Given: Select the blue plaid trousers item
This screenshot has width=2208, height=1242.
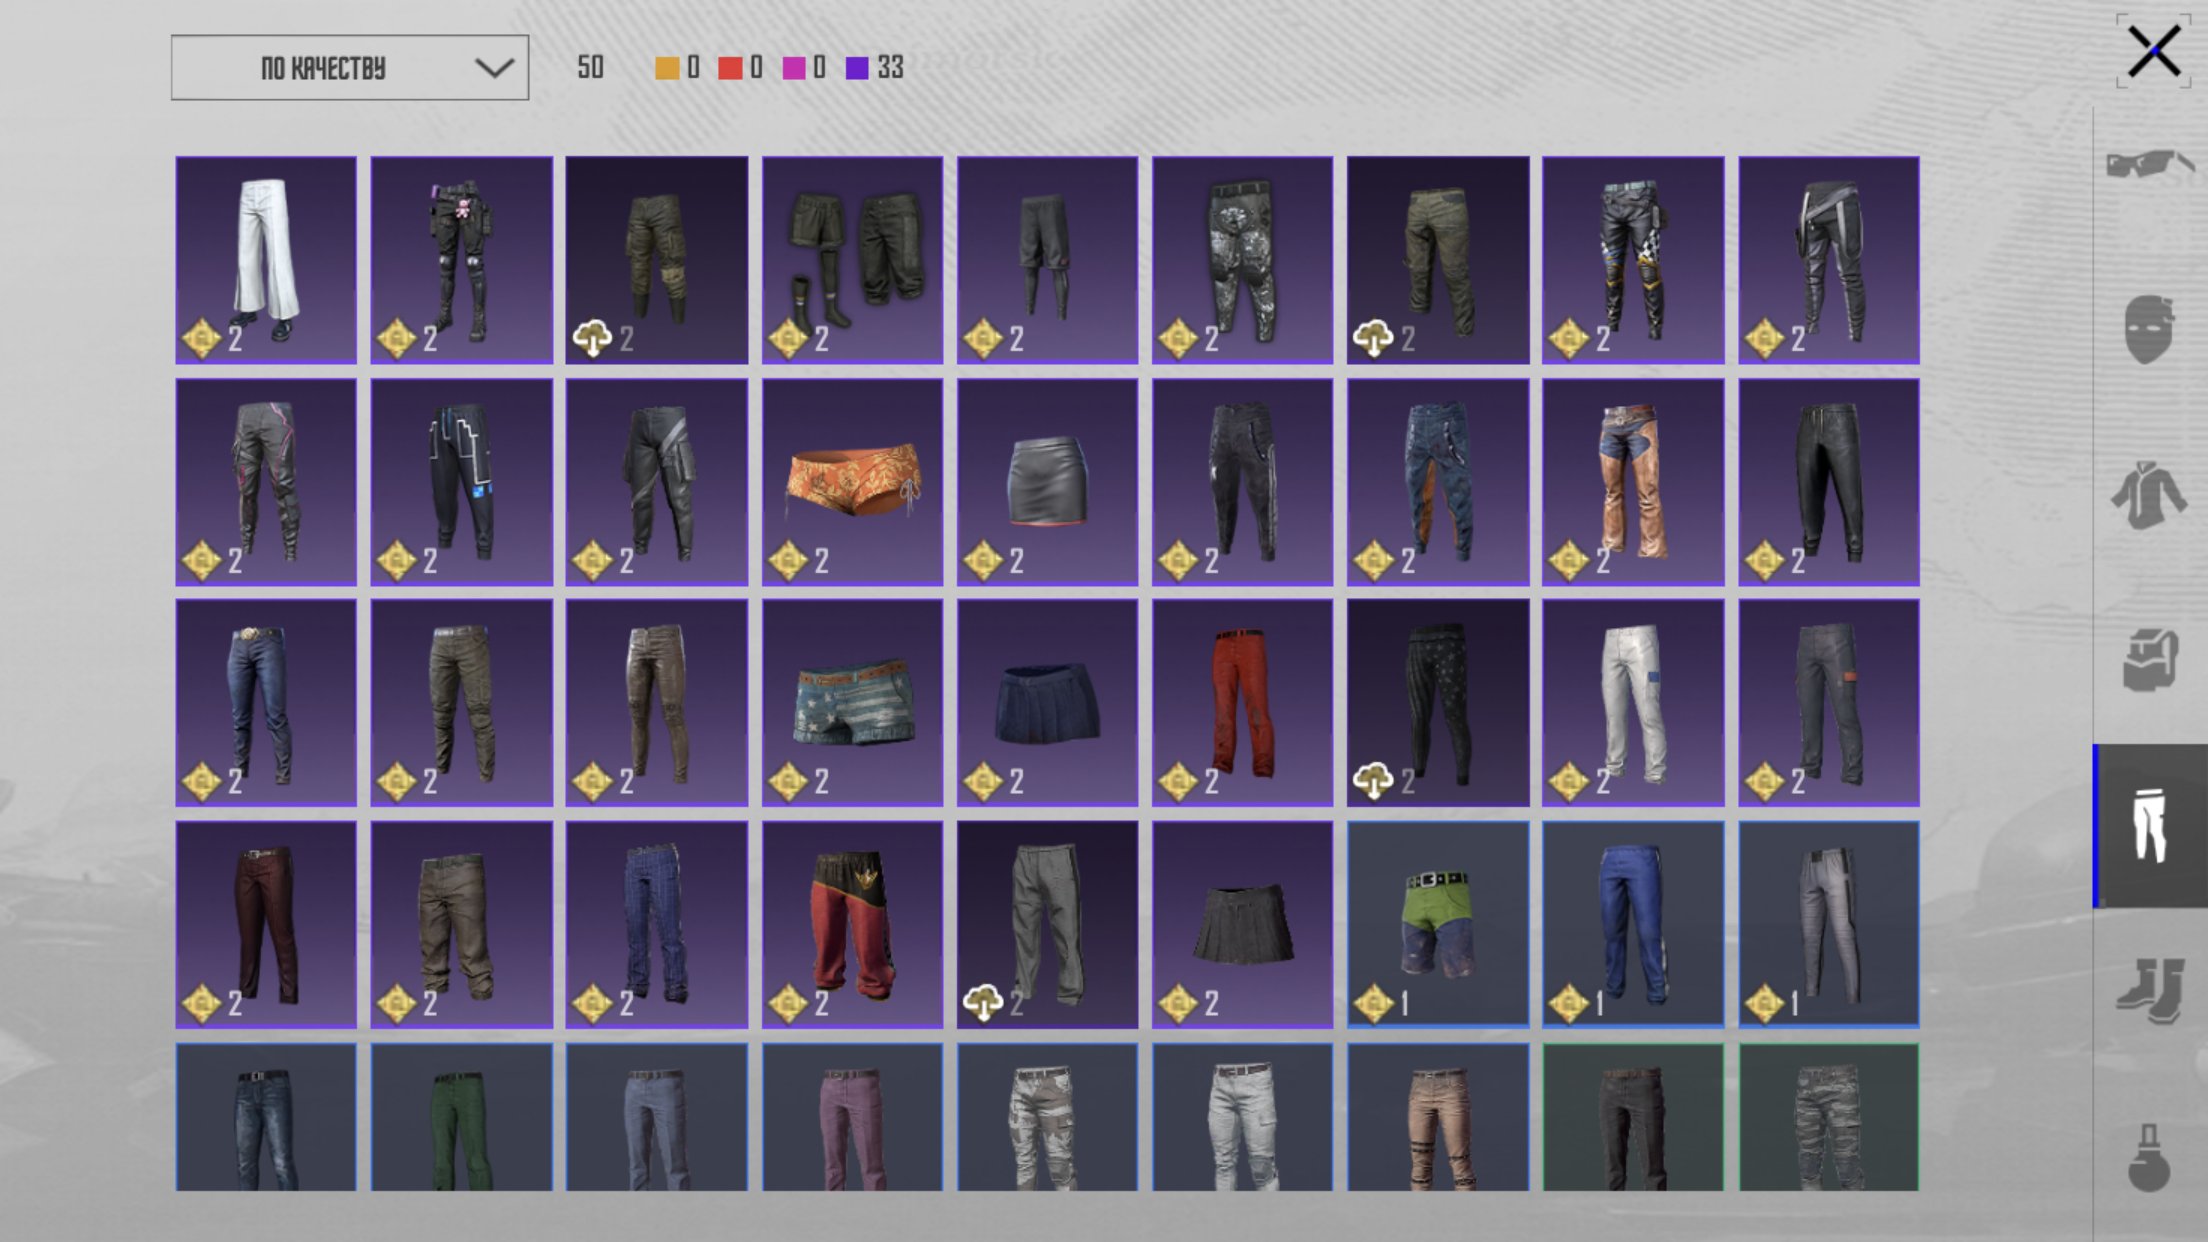Looking at the screenshot, I should click(x=656, y=925).
